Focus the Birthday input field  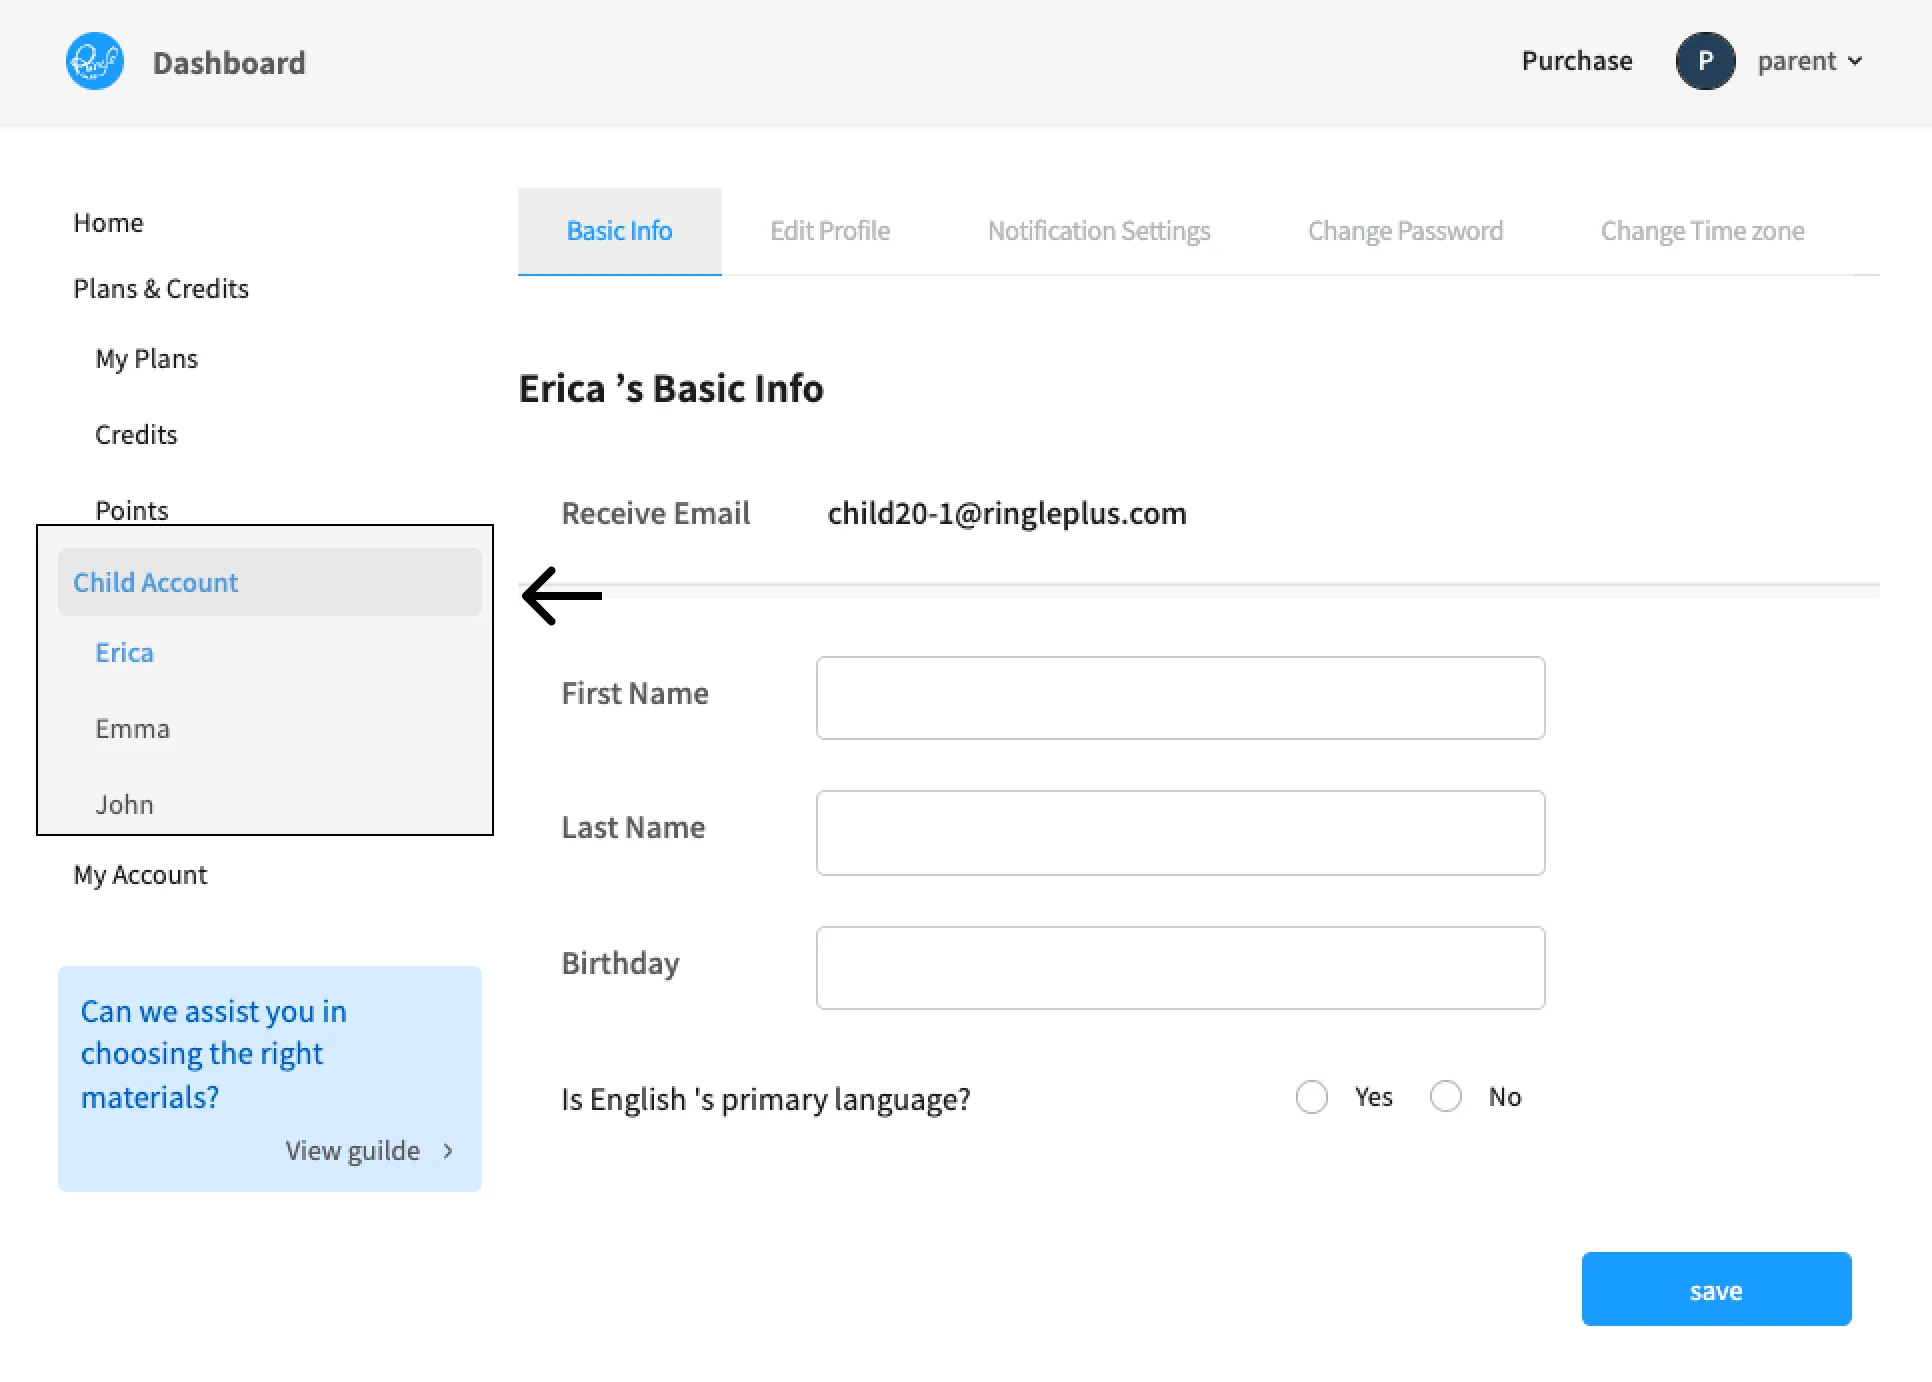[x=1180, y=968]
